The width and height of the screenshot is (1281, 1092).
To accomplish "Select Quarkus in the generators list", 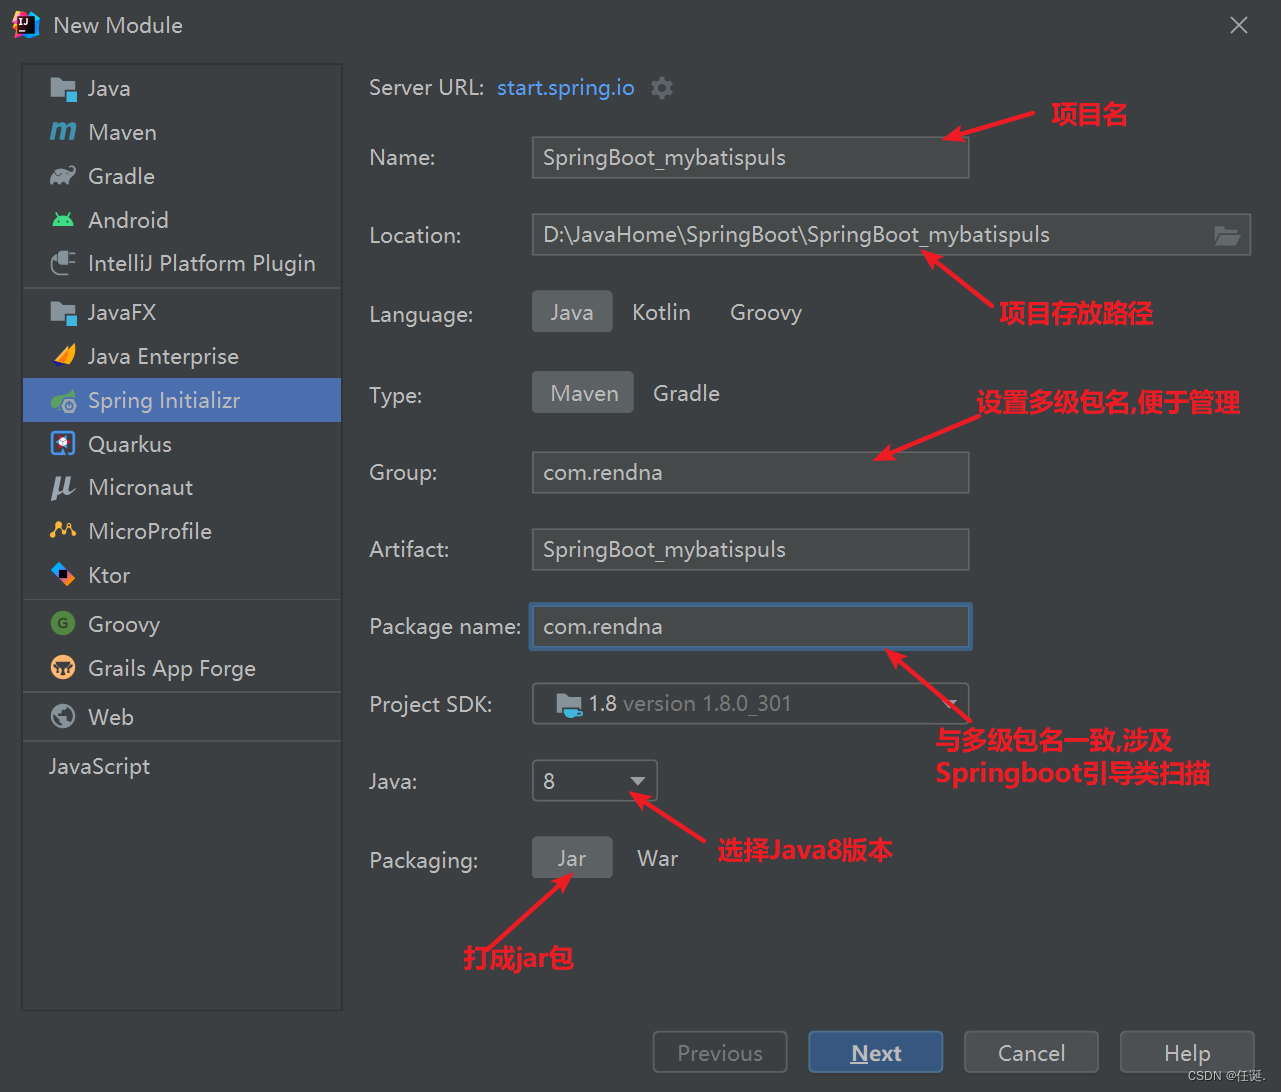I will pyautogui.click(x=182, y=444).
